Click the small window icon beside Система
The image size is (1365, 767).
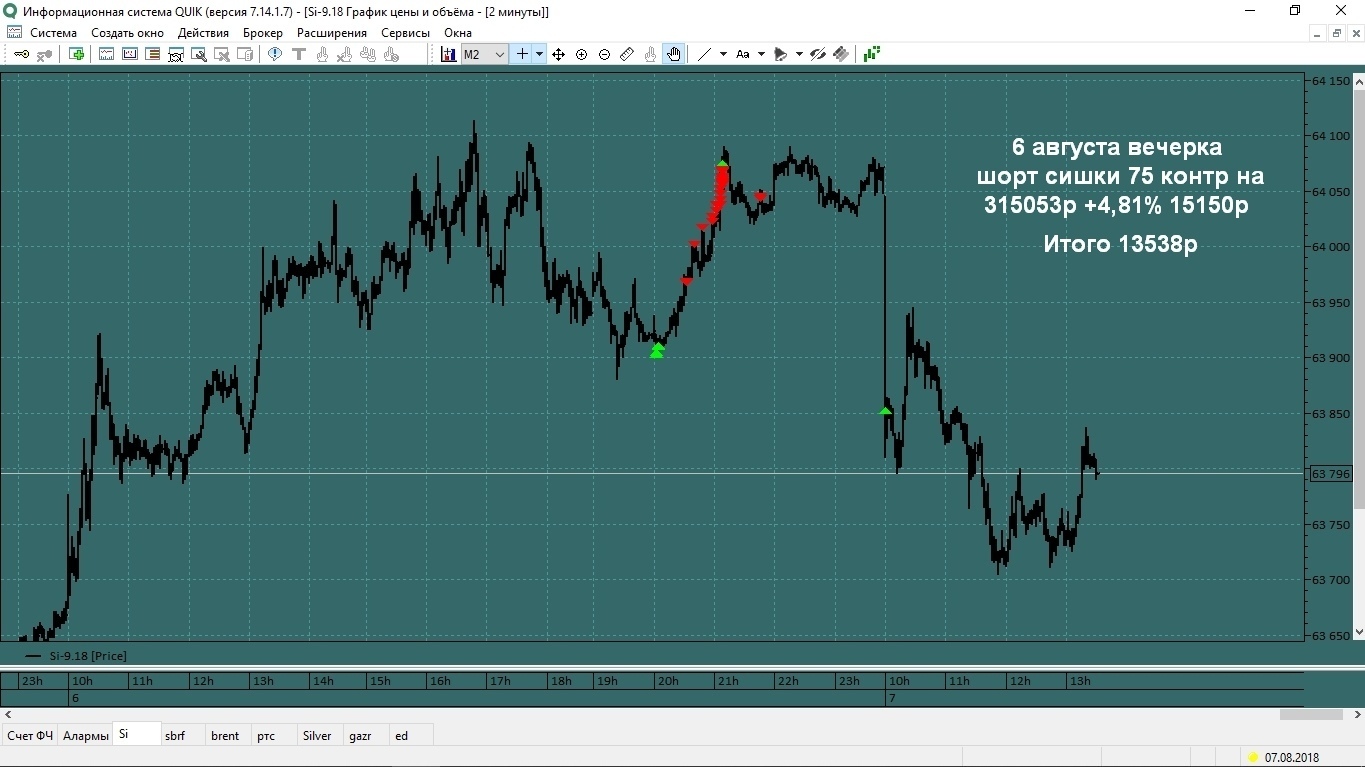[x=14, y=33]
